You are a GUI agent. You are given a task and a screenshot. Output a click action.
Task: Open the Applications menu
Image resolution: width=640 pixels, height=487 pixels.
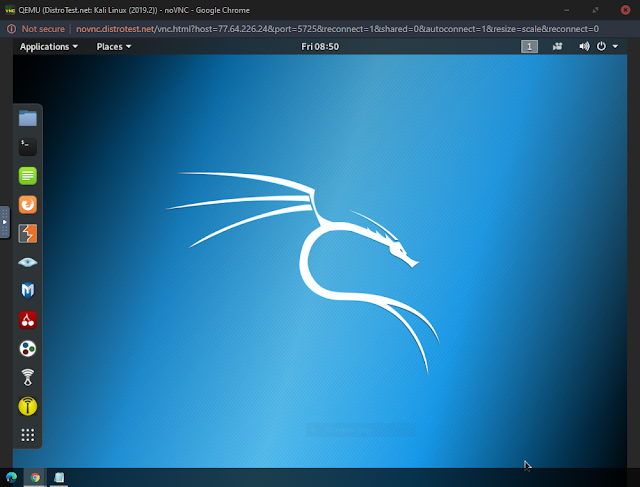pos(49,47)
